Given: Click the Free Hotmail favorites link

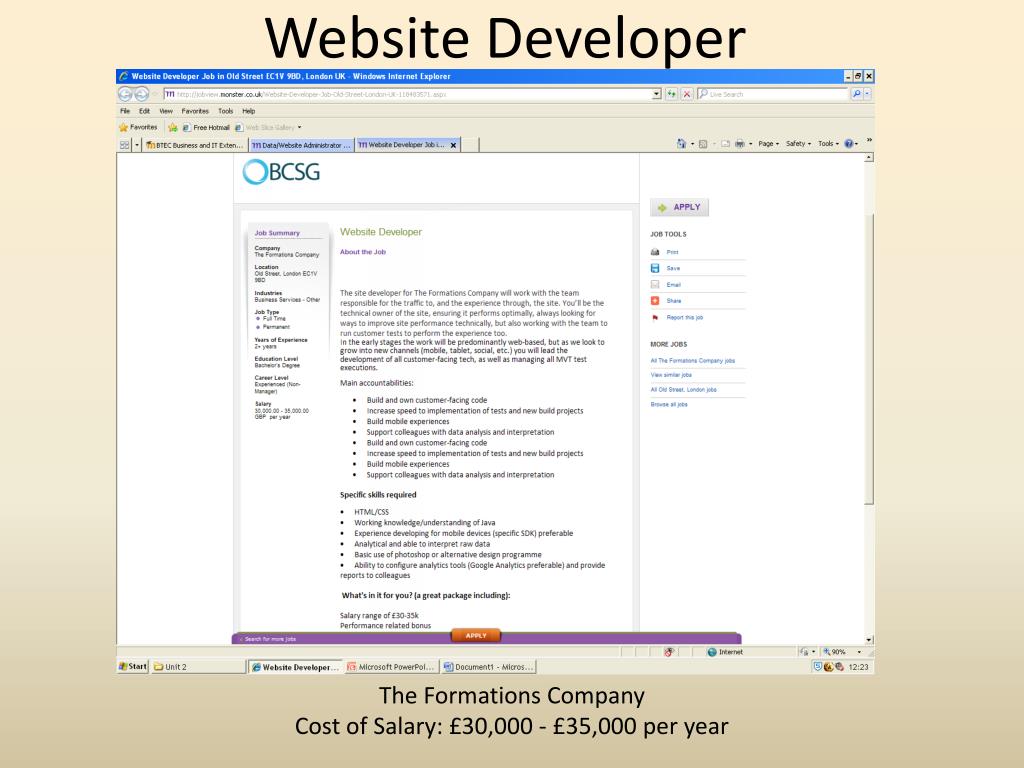Looking at the screenshot, I should (206, 127).
